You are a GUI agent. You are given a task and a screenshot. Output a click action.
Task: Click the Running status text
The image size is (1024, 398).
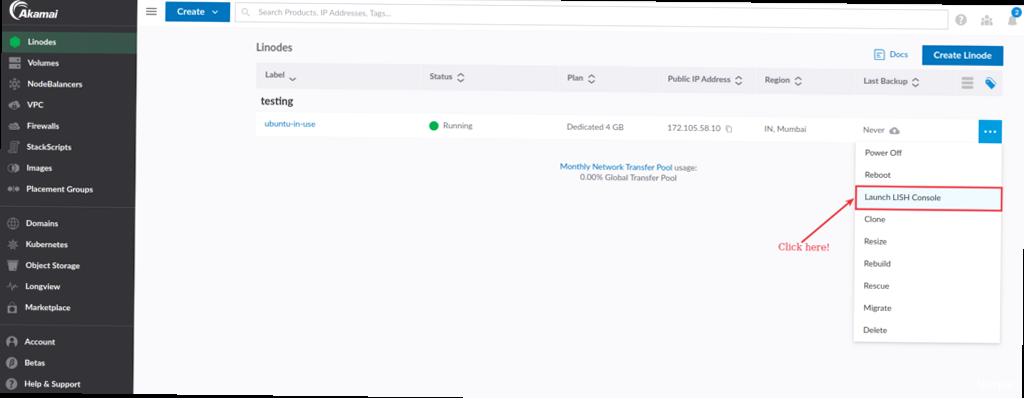(x=458, y=125)
